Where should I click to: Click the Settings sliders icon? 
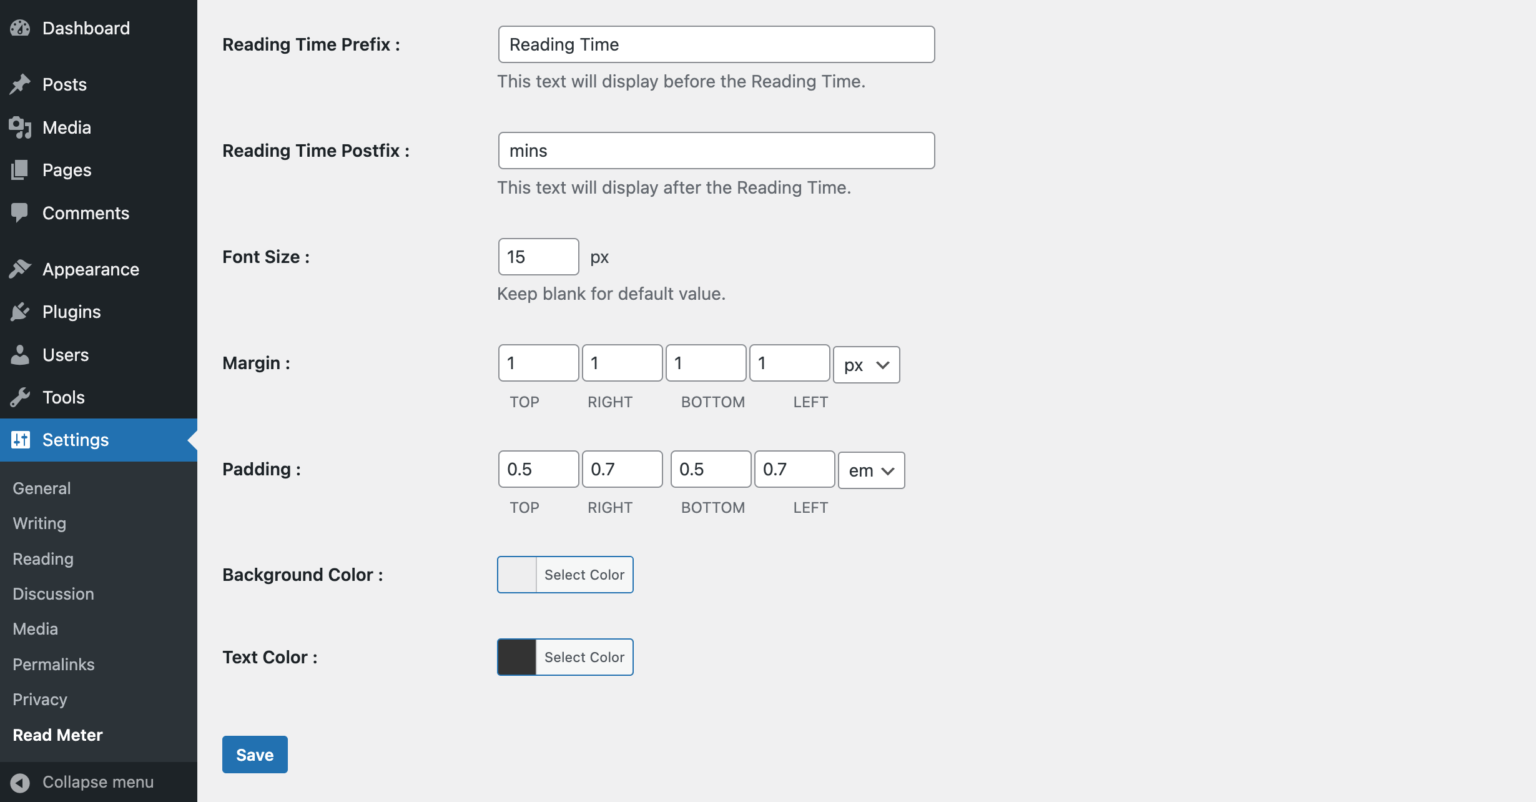[x=20, y=440]
